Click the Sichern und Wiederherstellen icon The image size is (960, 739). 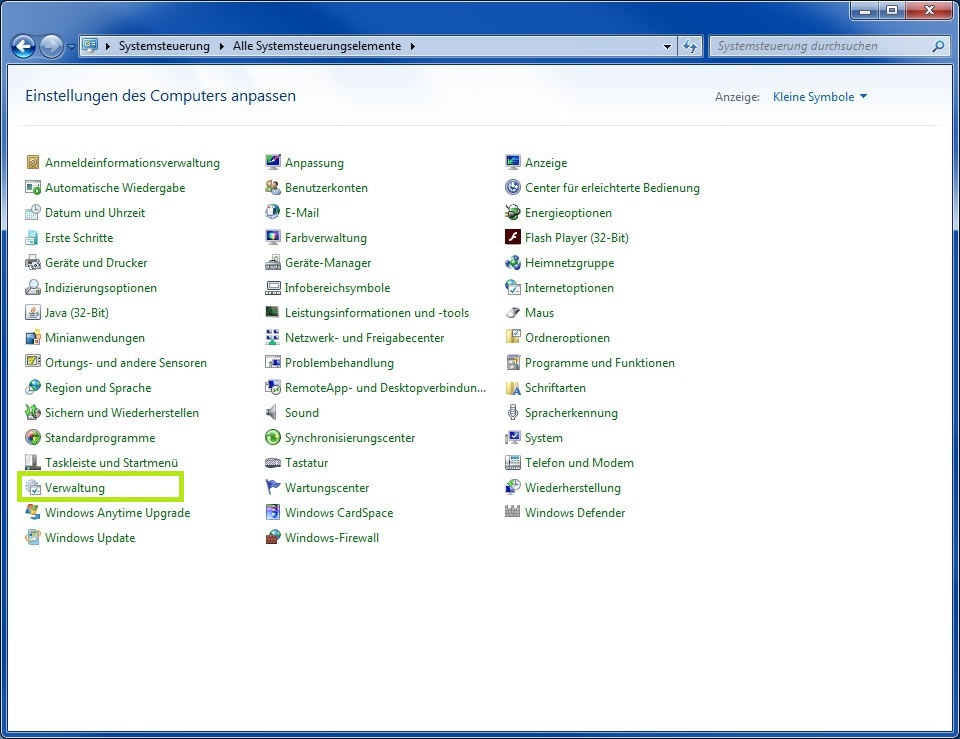pos(32,413)
